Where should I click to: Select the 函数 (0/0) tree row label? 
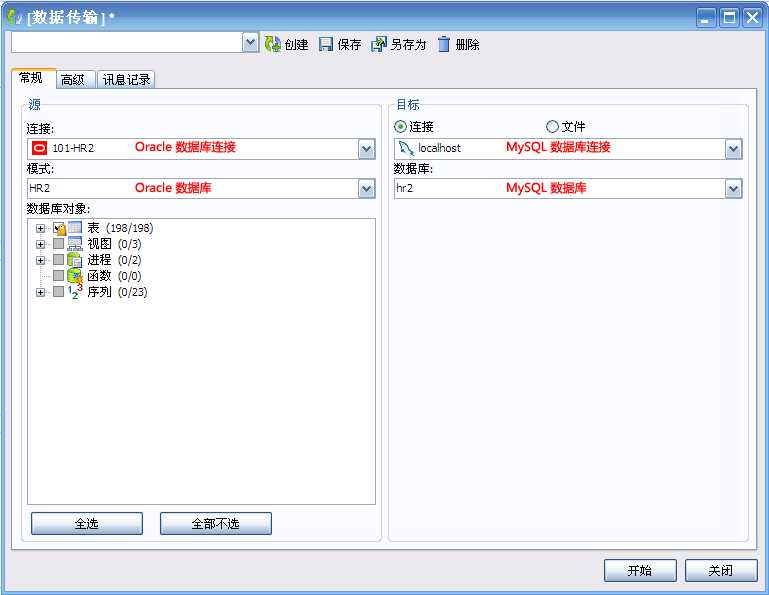pyautogui.click(x=114, y=276)
